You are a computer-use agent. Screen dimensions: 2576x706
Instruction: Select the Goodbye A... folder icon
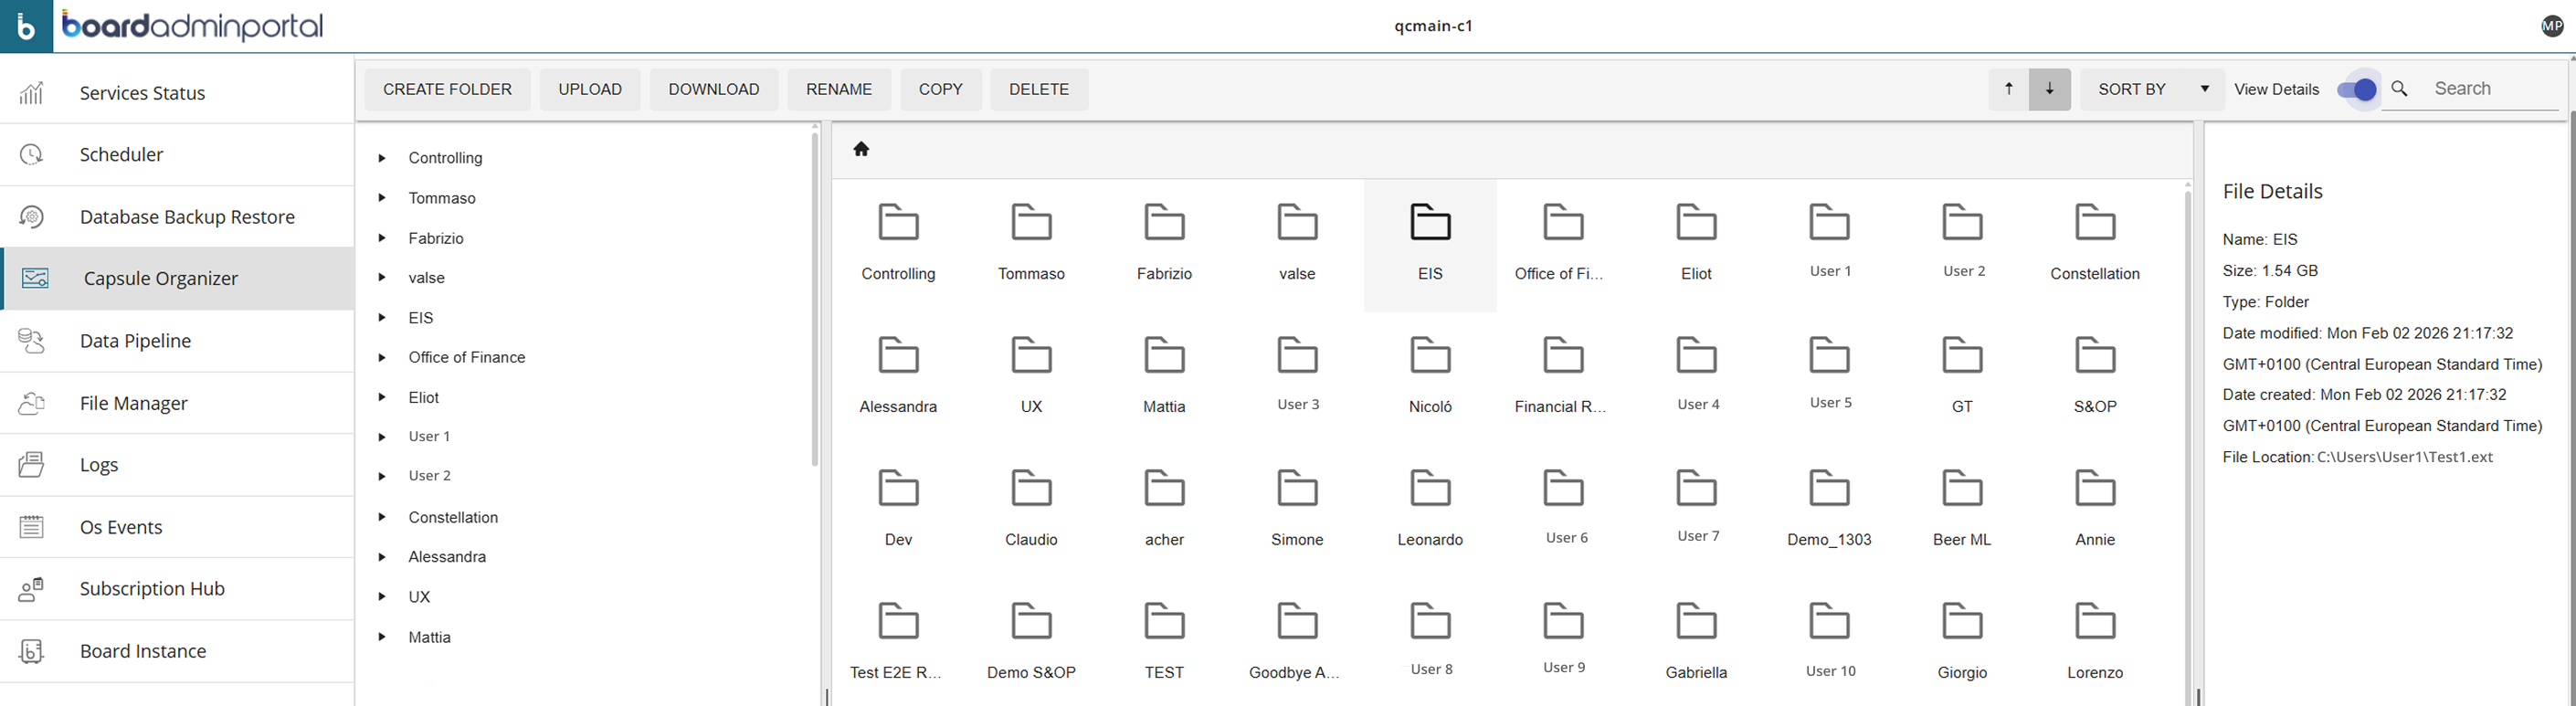pos(1297,621)
